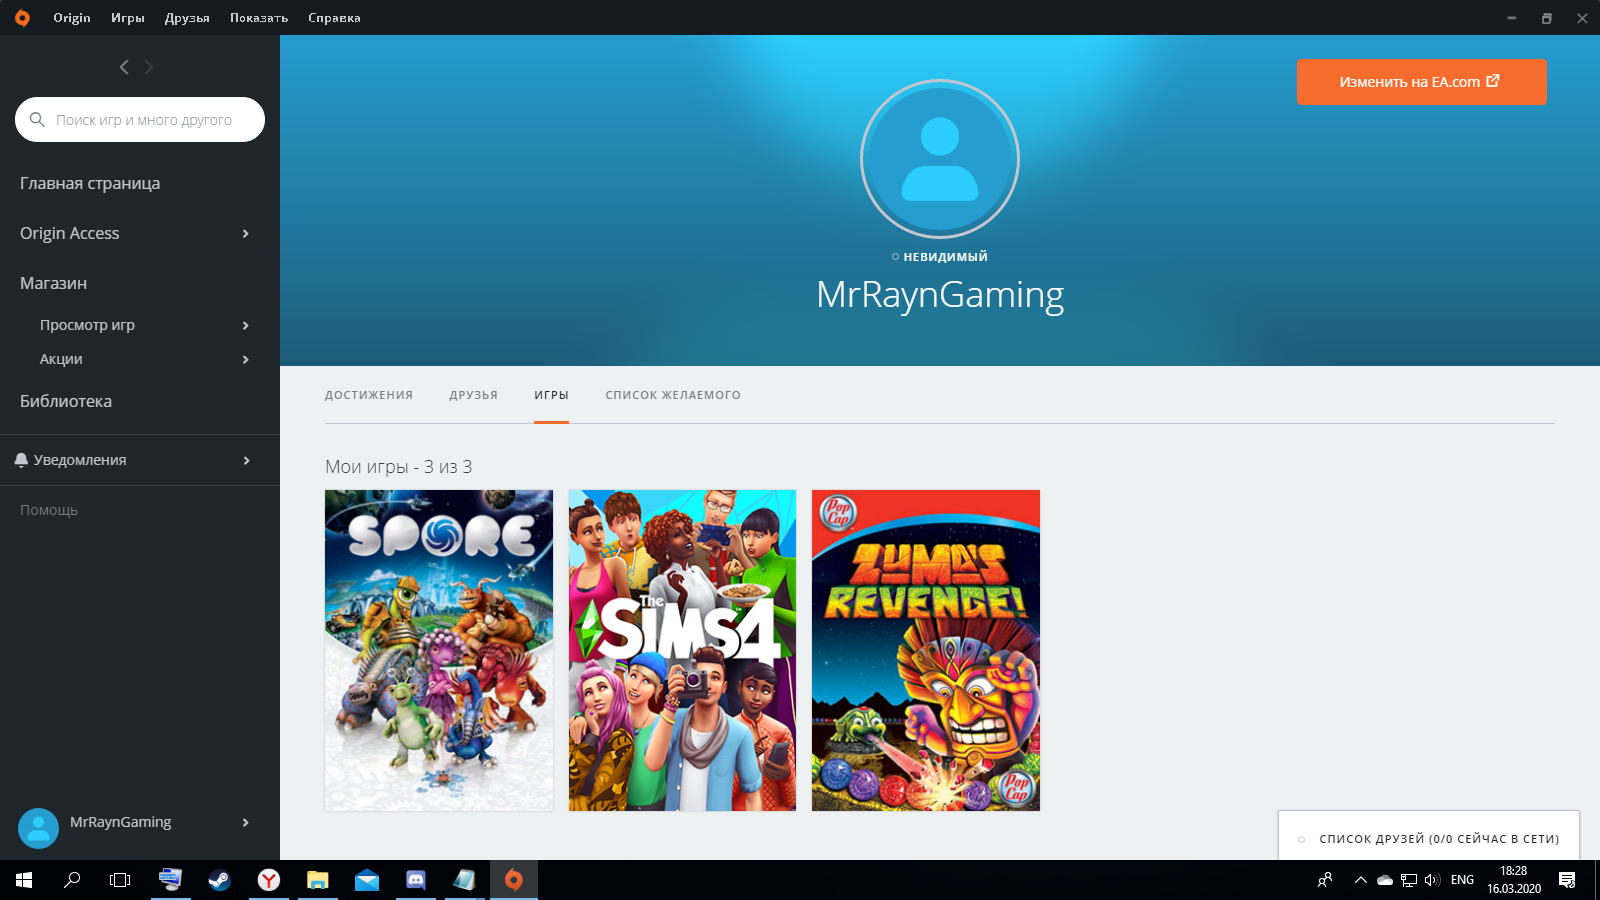
Task: Open Task View on the taskbar
Action: point(120,880)
